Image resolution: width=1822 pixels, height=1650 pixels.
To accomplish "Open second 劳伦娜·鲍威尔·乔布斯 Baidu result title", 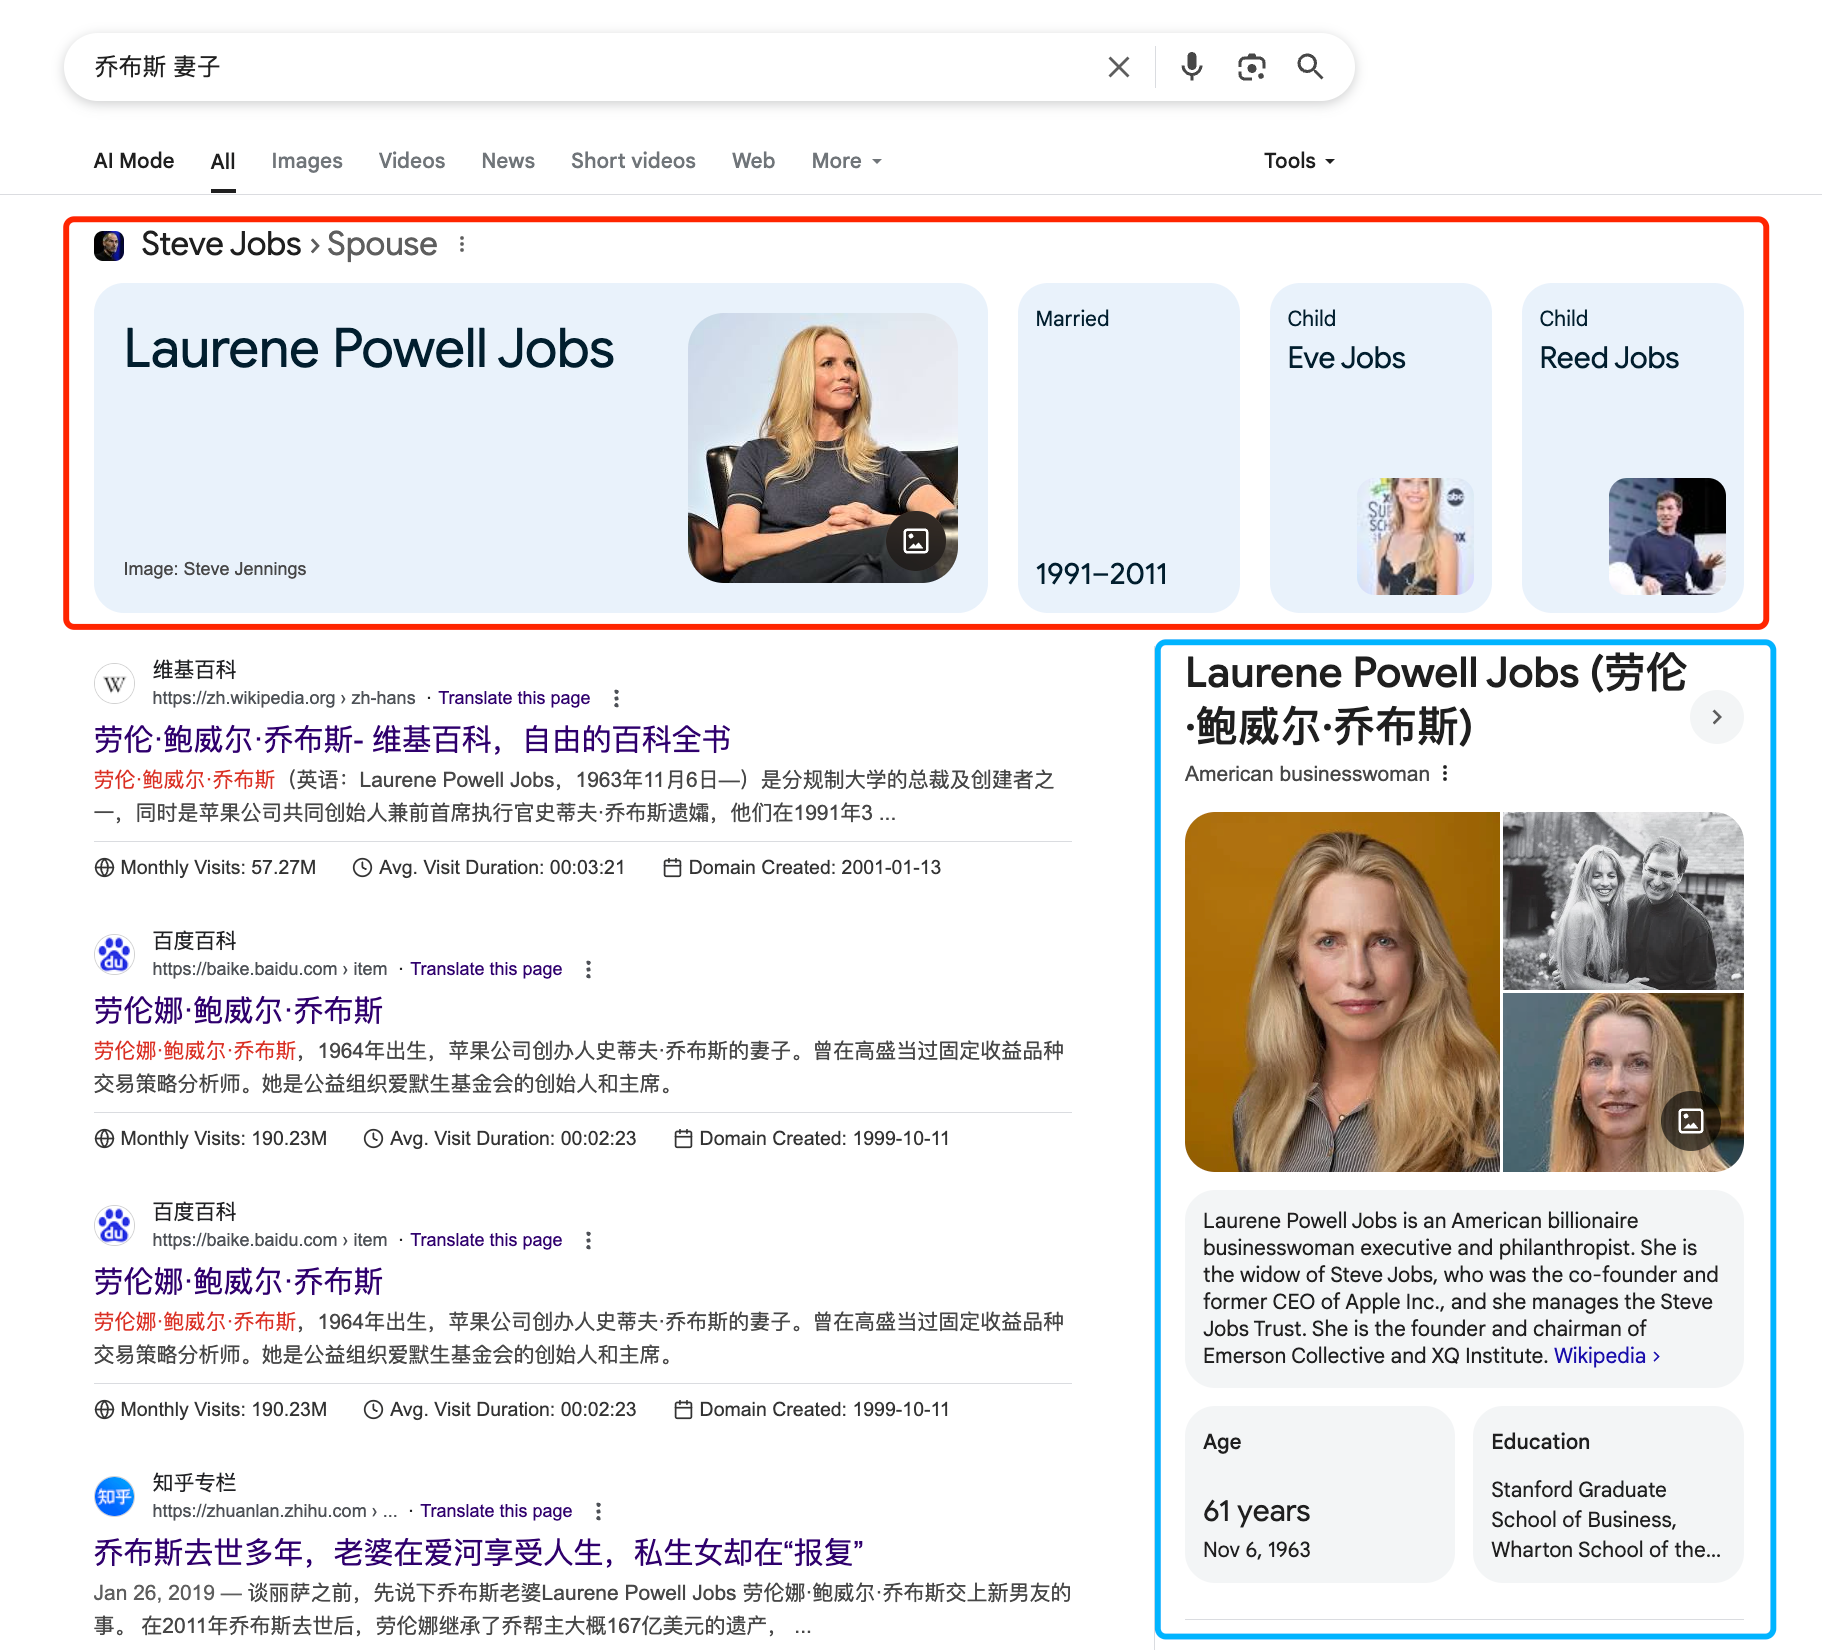I will [x=238, y=1282].
